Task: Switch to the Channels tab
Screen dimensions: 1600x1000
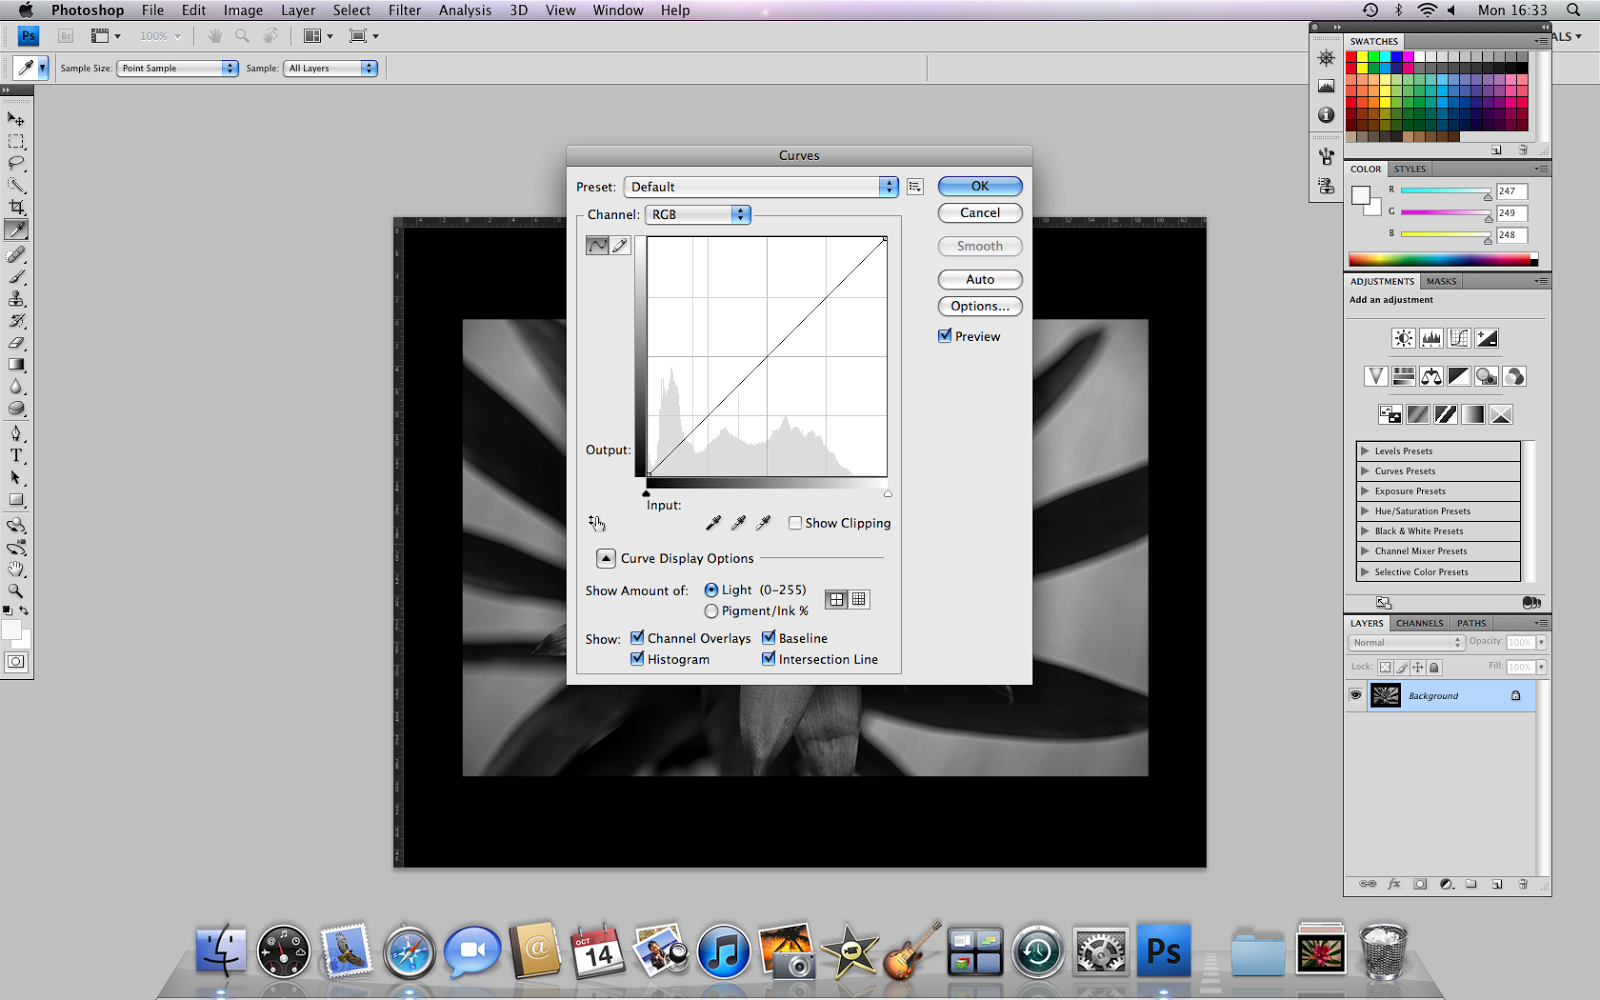Action: tap(1418, 622)
